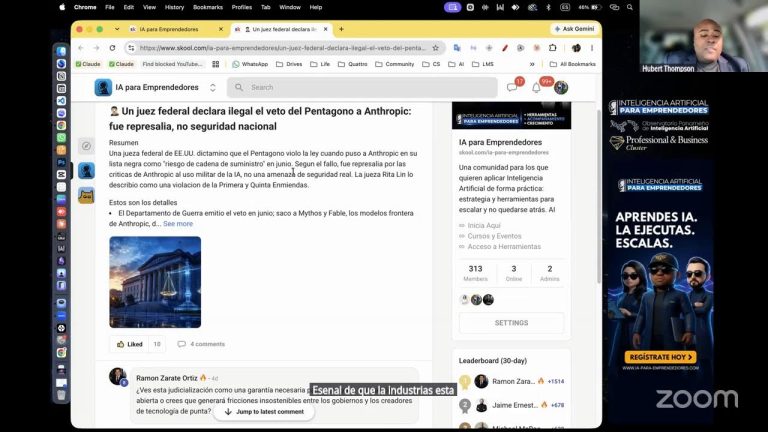Viewport: 768px width, 432px height.
Task: Click Ramon Zarate Ortiz's comment avatar
Action: pyautogui.click(x=118, y=376)
